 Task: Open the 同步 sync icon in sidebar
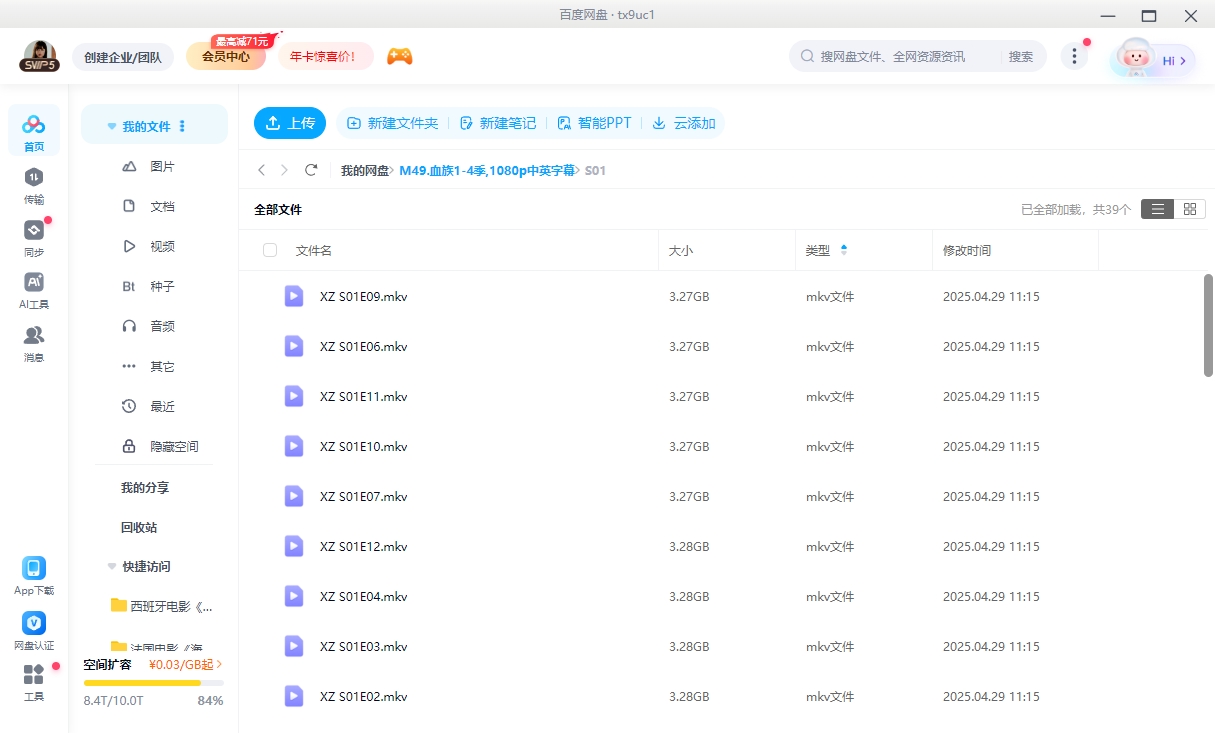click(x=34, y=237)
